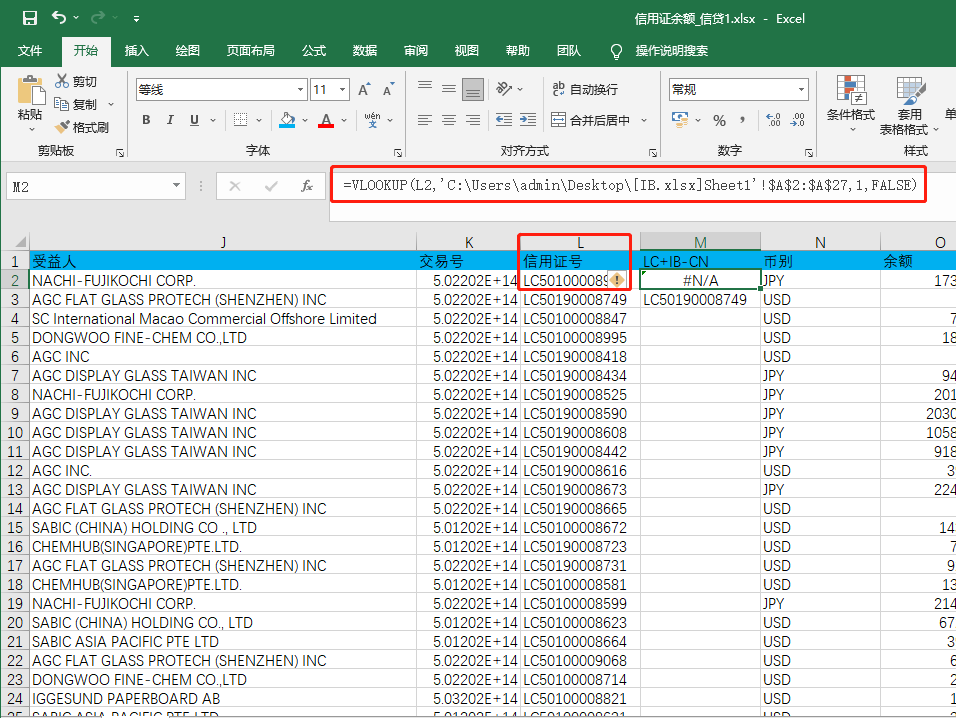The image size is (956, 718).
Task: Click the error warning icon beside L2
Action: [616, 281]
